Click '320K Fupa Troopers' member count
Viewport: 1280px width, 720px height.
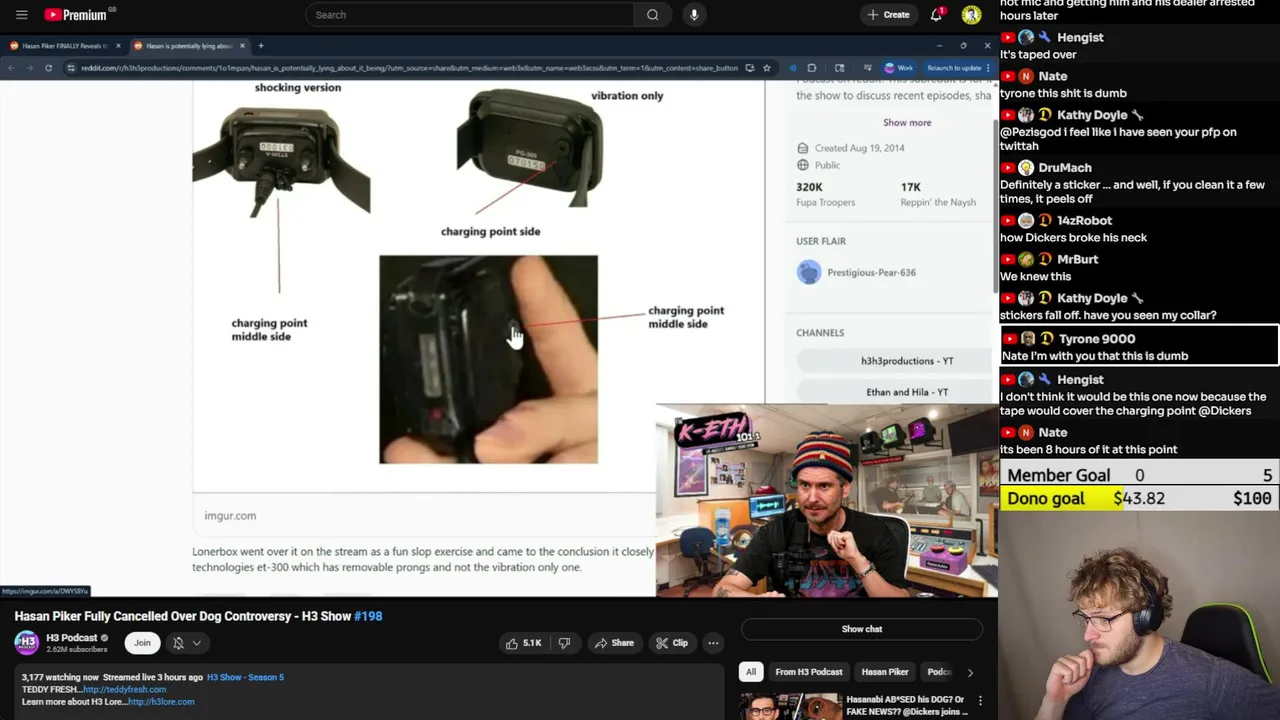coord(825,194)
